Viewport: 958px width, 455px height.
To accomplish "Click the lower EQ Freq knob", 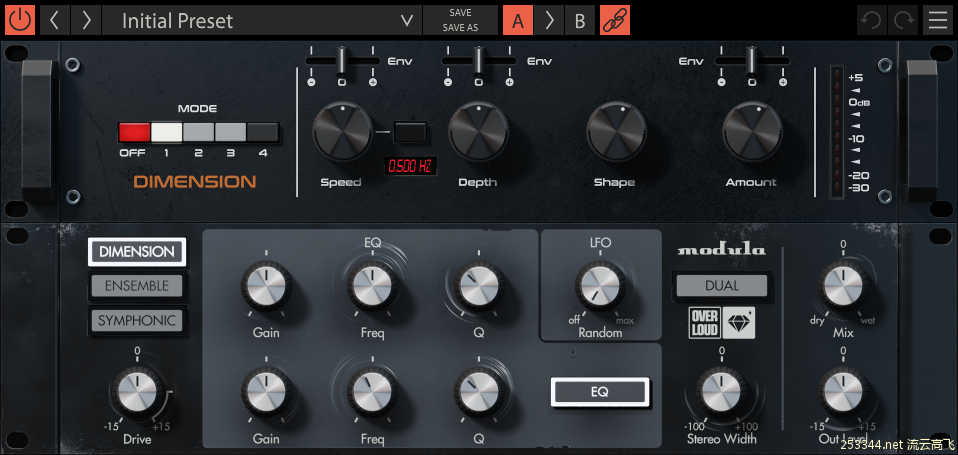I will tap(372, 392).
